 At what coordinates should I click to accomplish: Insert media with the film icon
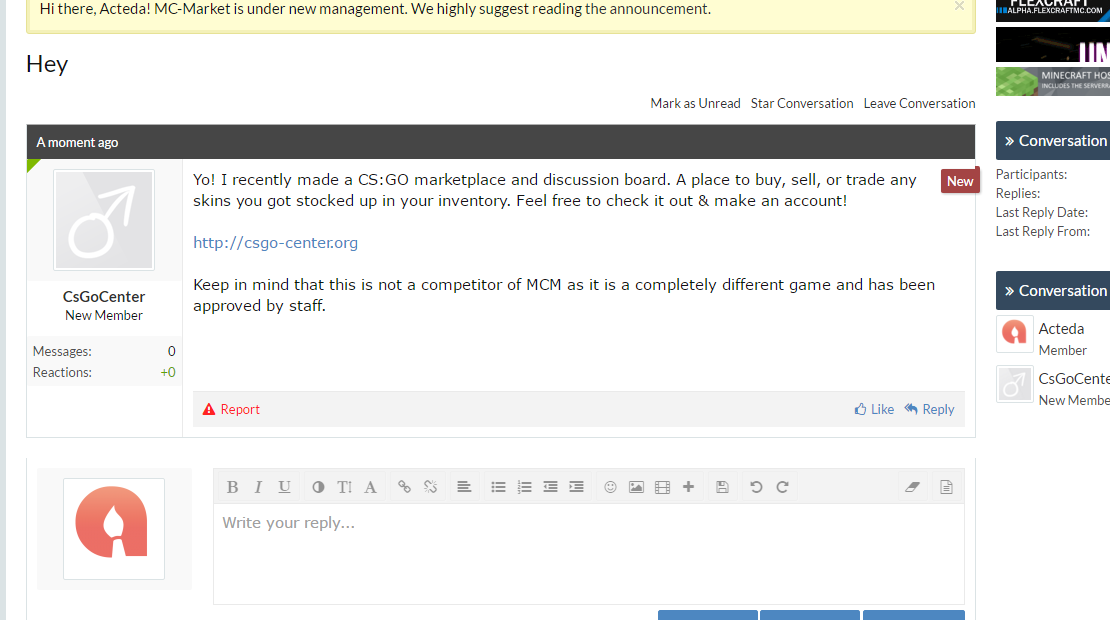[x=663, y=487]
